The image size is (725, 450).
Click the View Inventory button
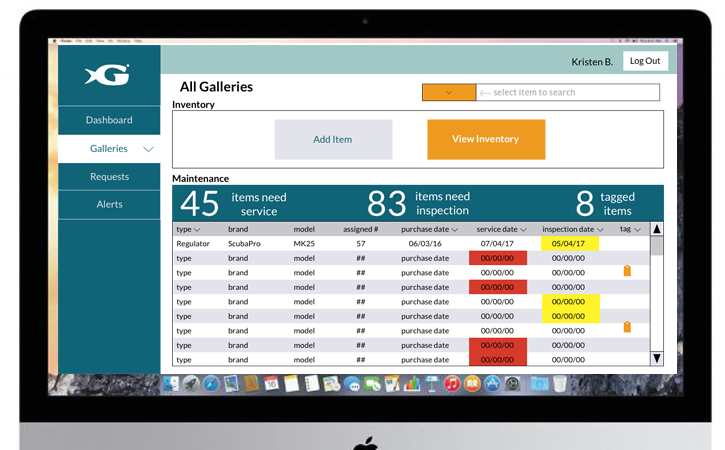(486, 139)
